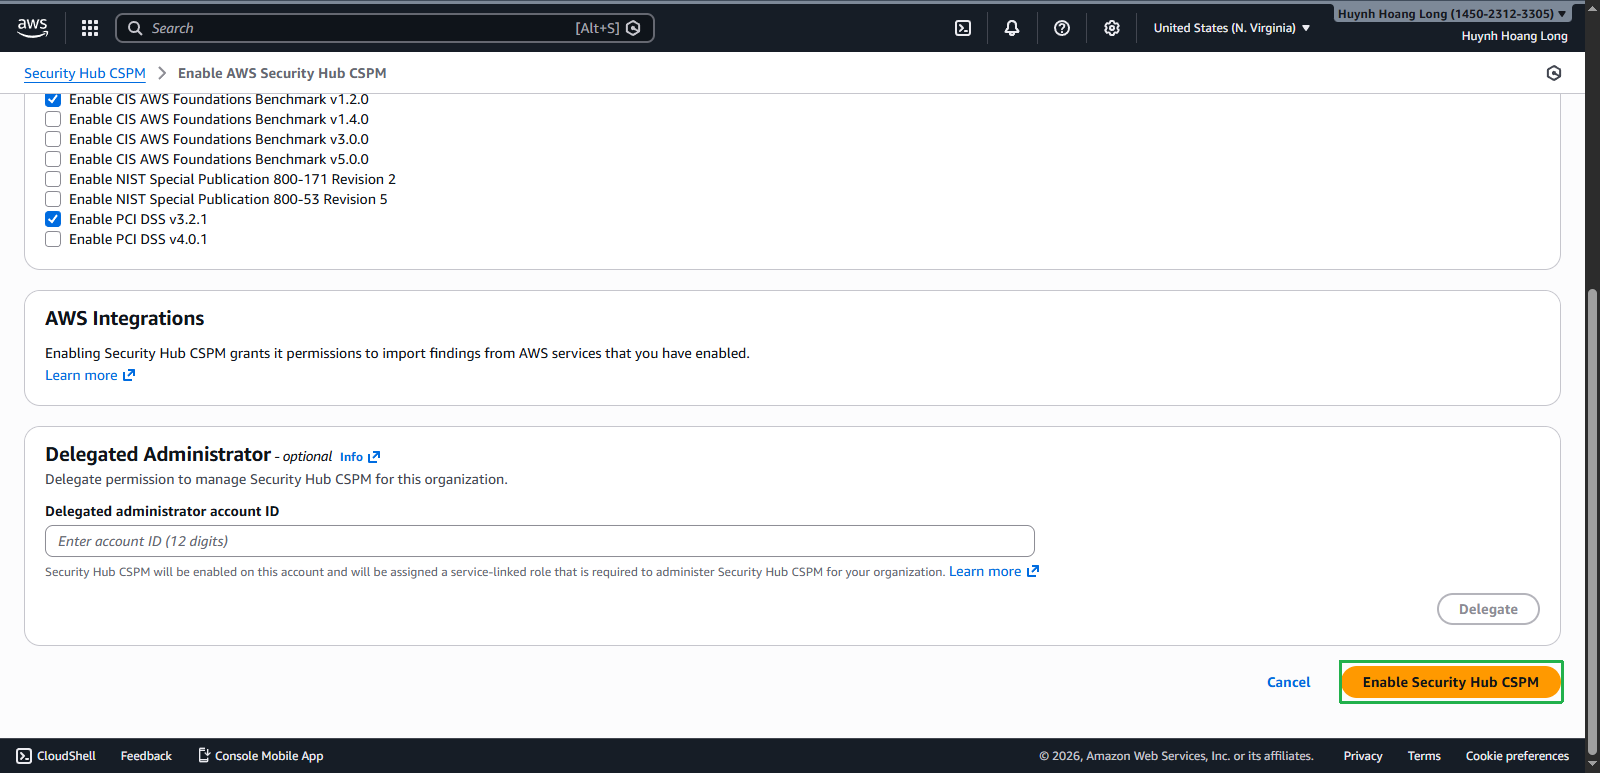Click the hexagon icon beside the breadcrumb
The width and height of the screenshot is (1600, 773).
[1553, 73]
